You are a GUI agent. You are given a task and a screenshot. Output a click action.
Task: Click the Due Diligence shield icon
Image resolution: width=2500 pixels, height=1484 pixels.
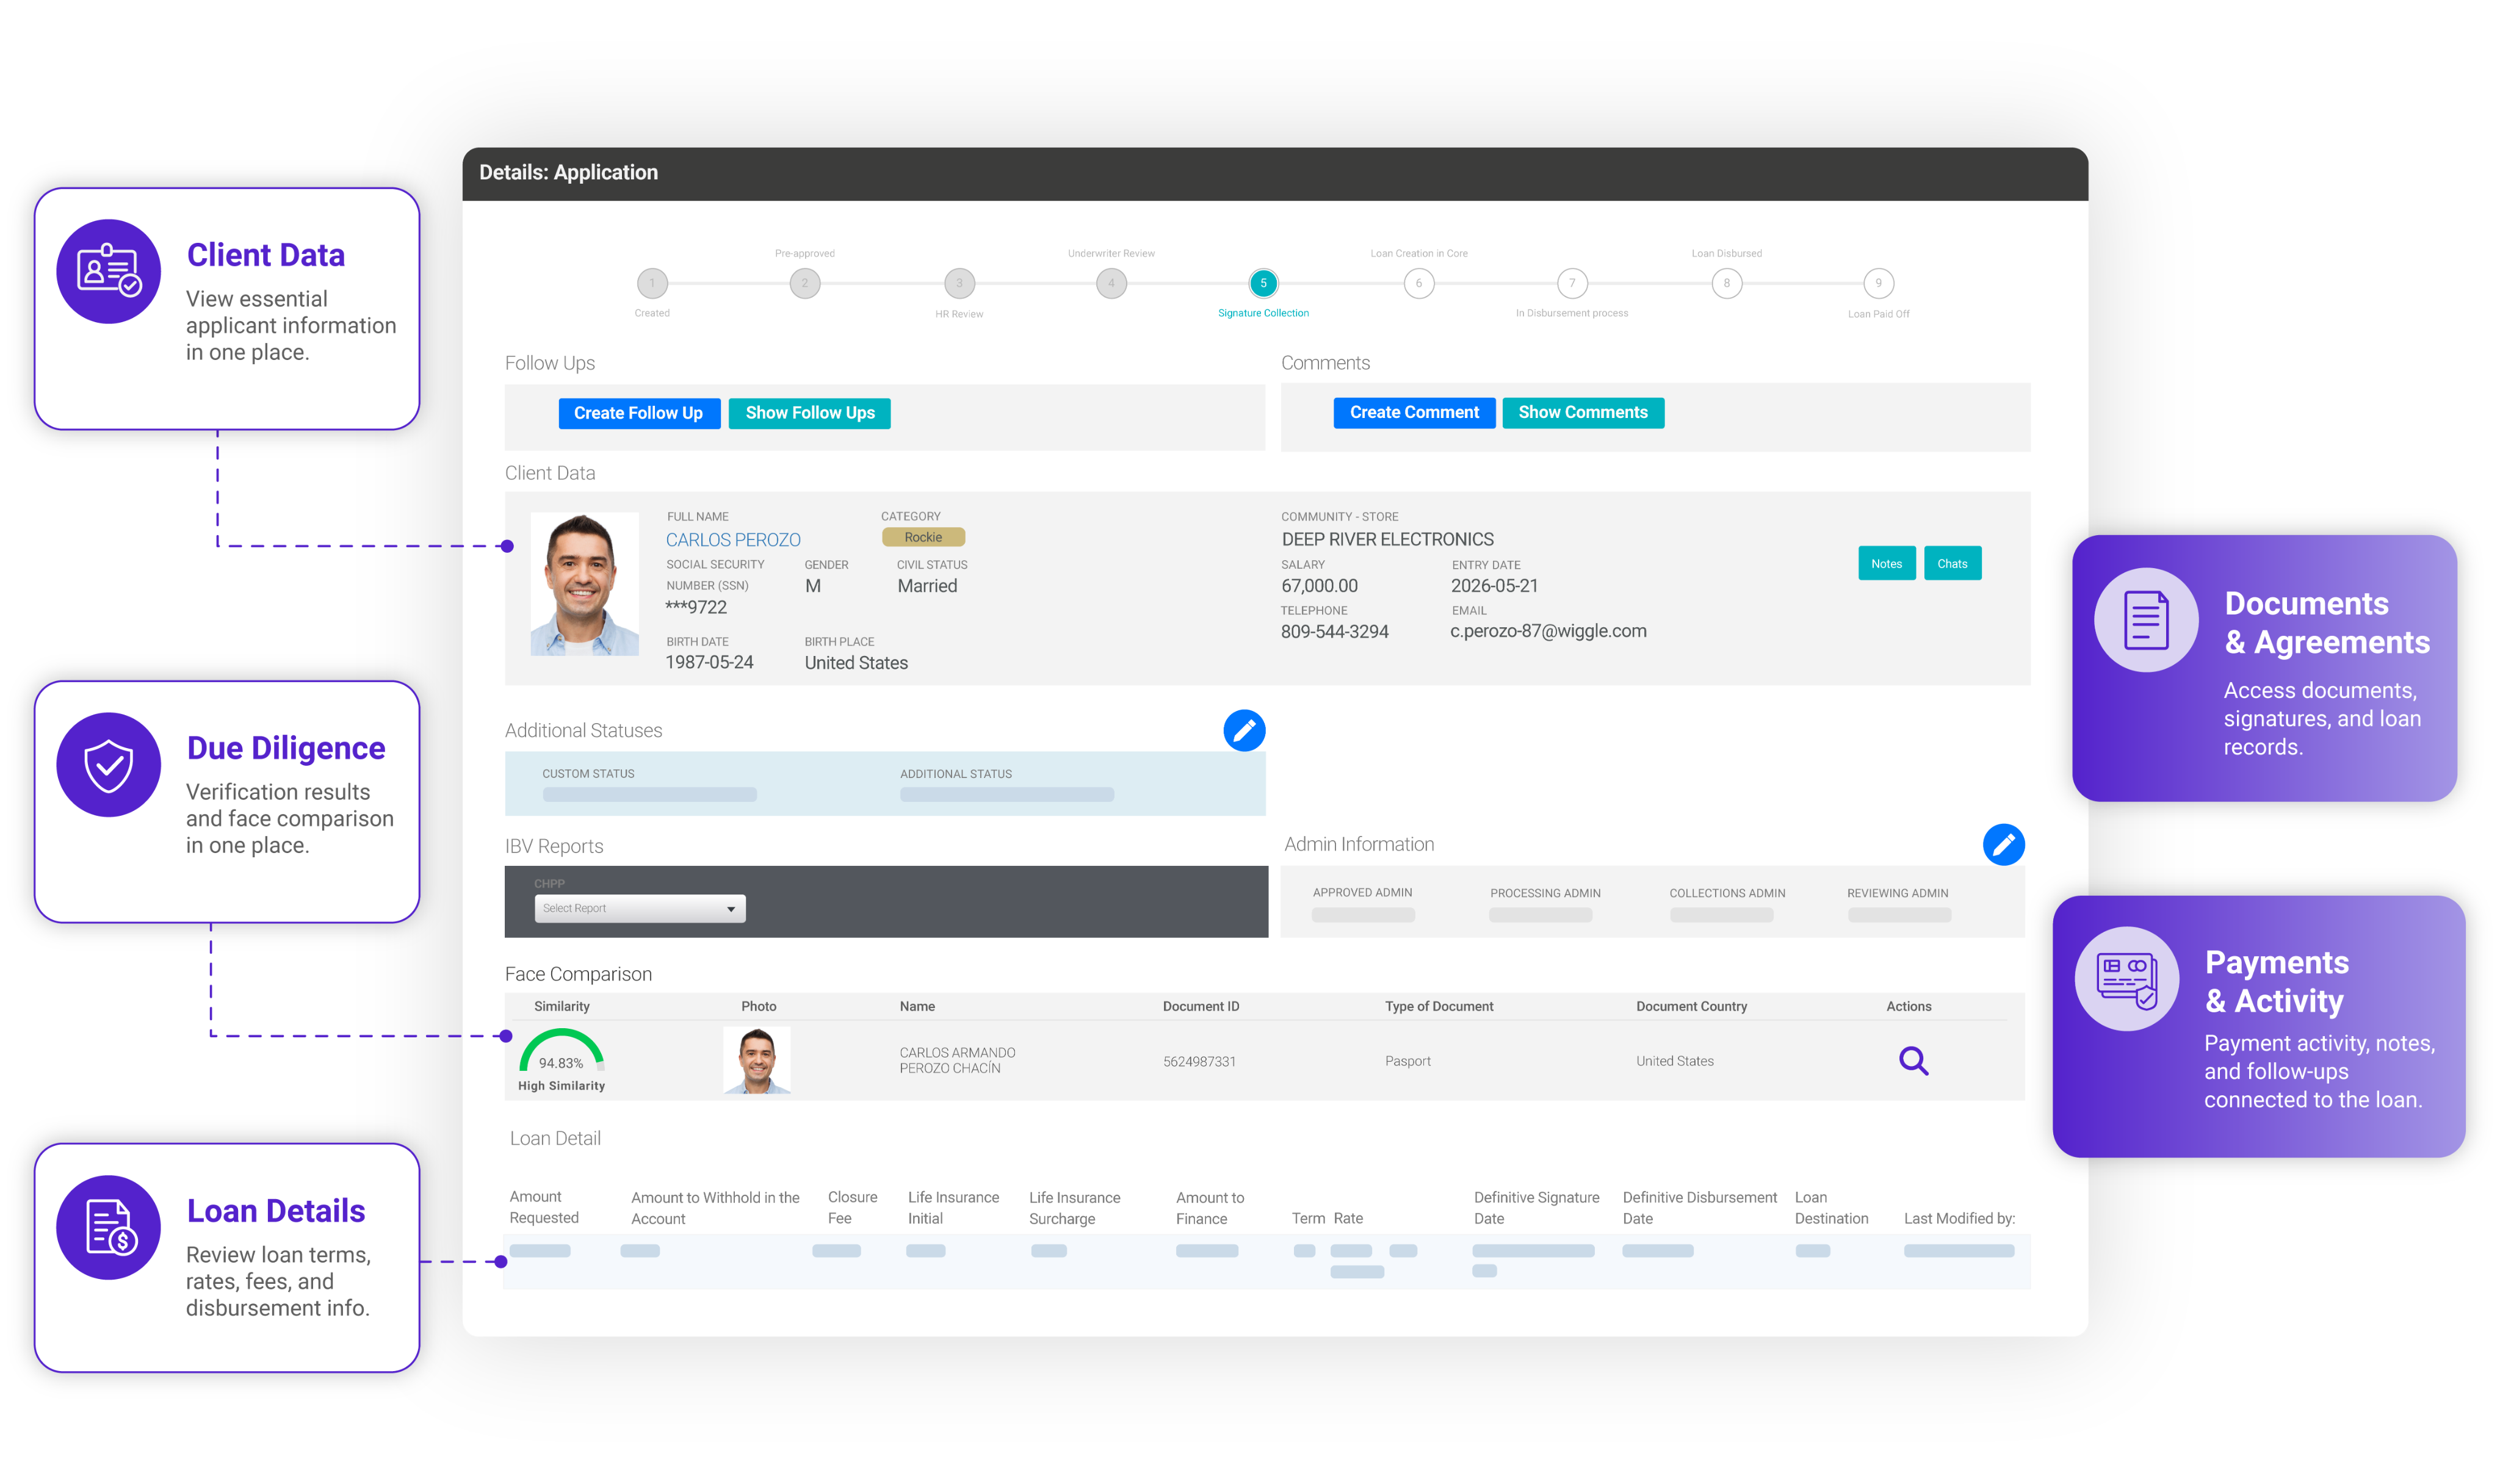click(109, 765)
